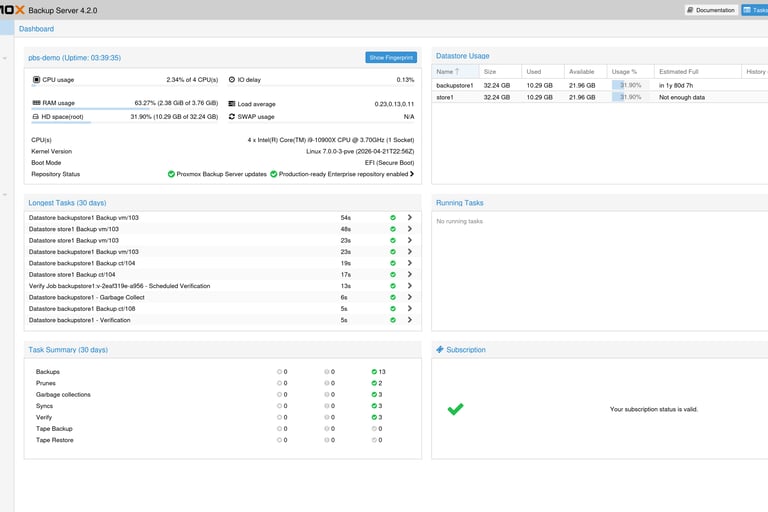Click the RAM usage memory icon
Image resolution: width=768 pixels, height=512 pixels.
(x=36, y=103)
